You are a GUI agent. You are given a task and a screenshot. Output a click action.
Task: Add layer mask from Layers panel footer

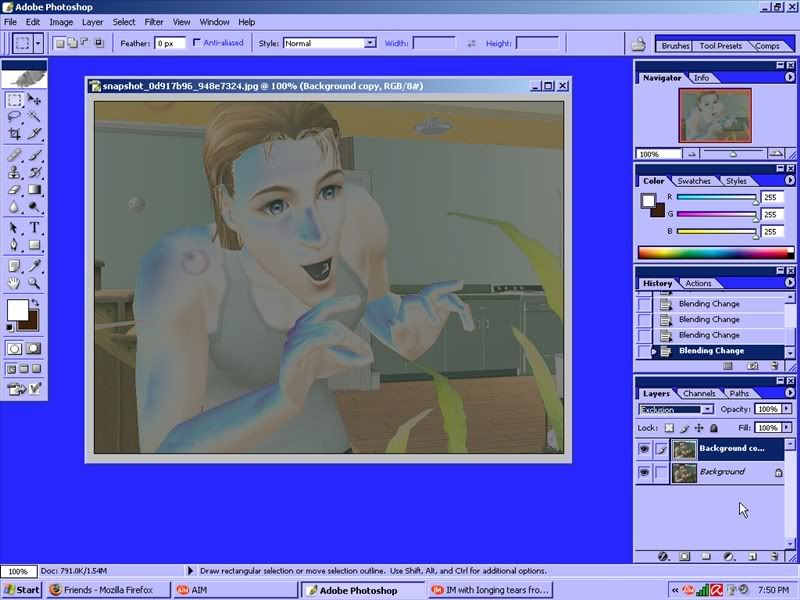pyautogui.click(x=685, y=557)
